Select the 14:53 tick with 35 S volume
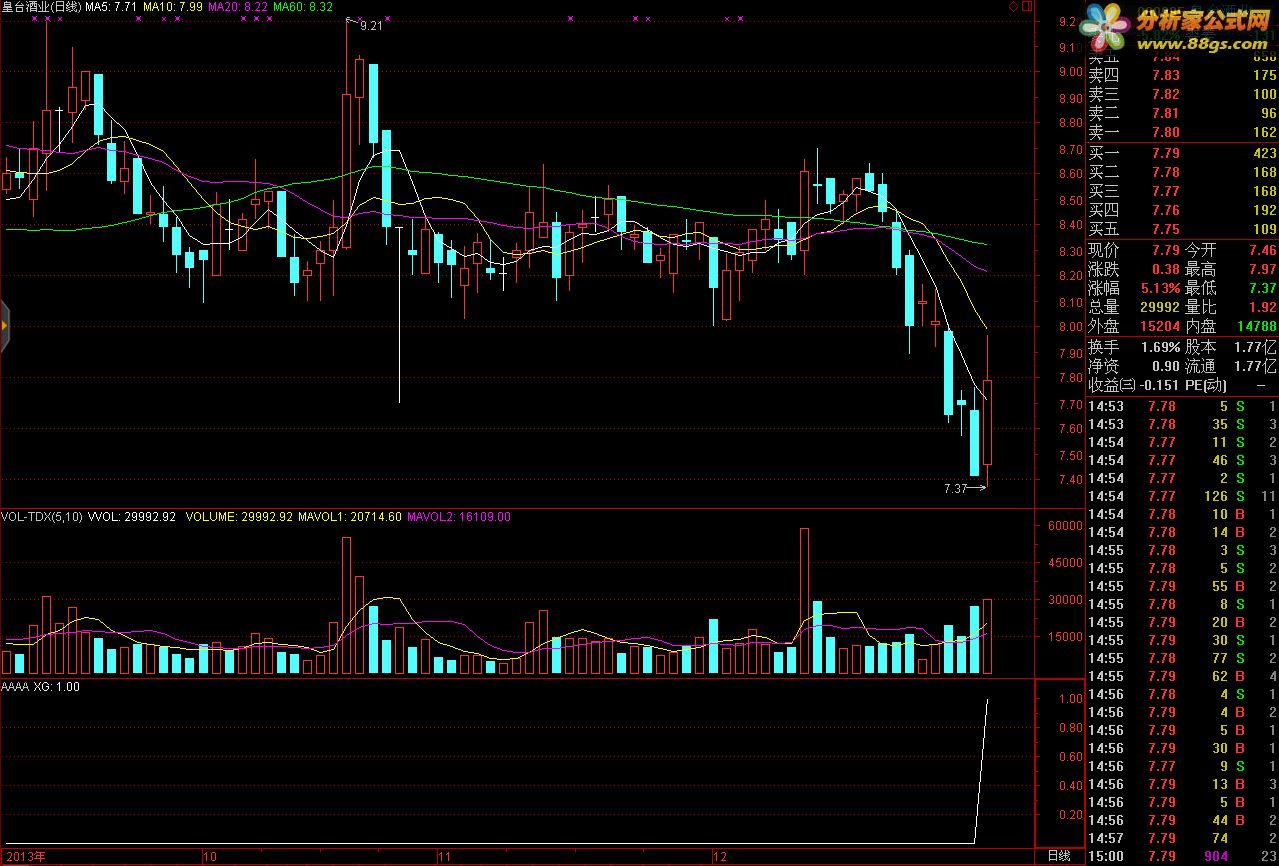 [x=1182, y=424]
